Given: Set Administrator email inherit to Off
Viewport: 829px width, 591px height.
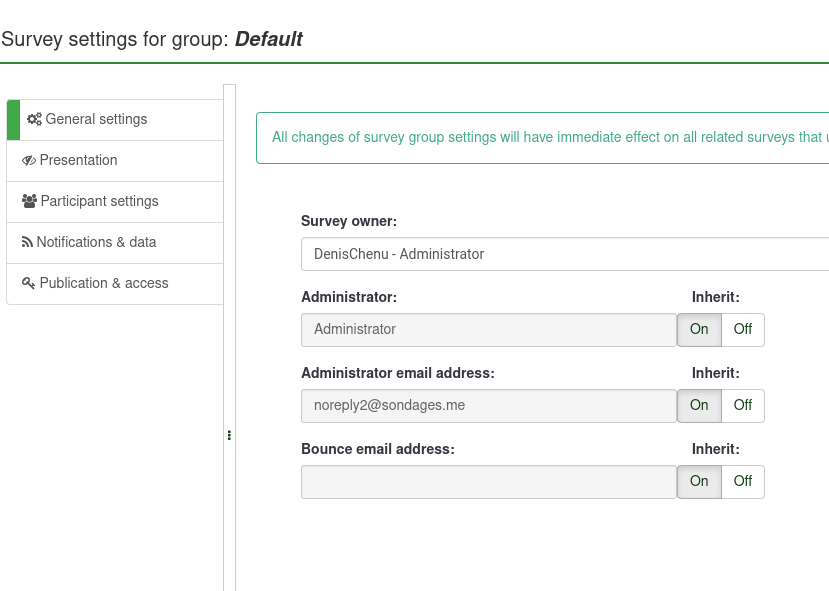Looking at the screenshot, I should pyautogui.click(x=742, y=406).
